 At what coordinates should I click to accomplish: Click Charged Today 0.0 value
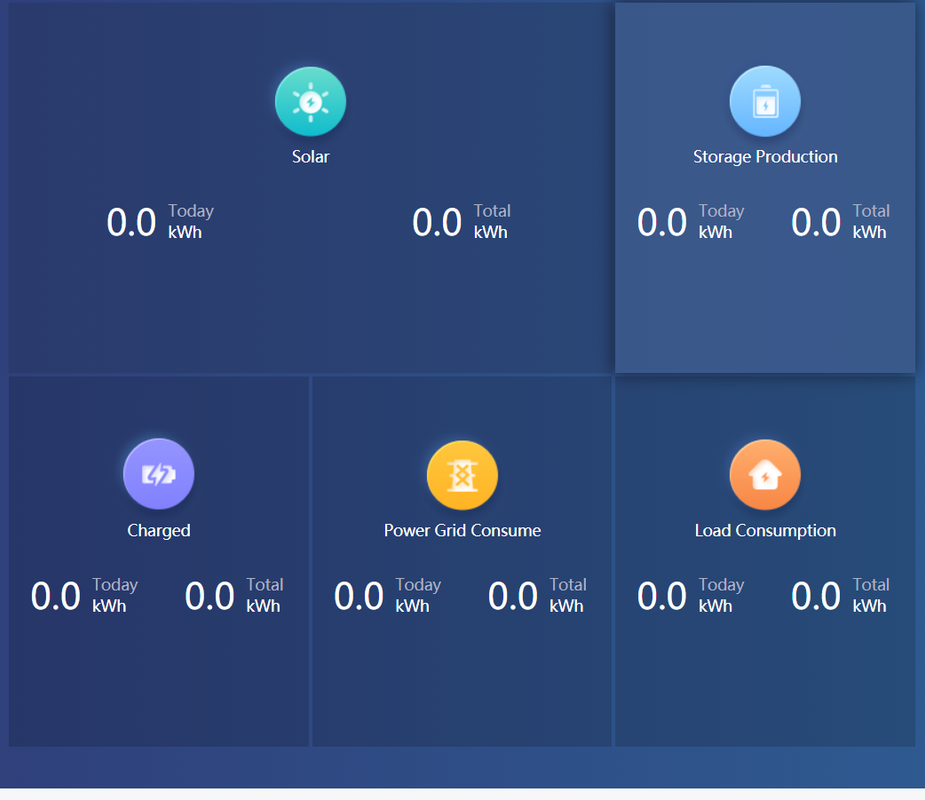tap(55, 596)
